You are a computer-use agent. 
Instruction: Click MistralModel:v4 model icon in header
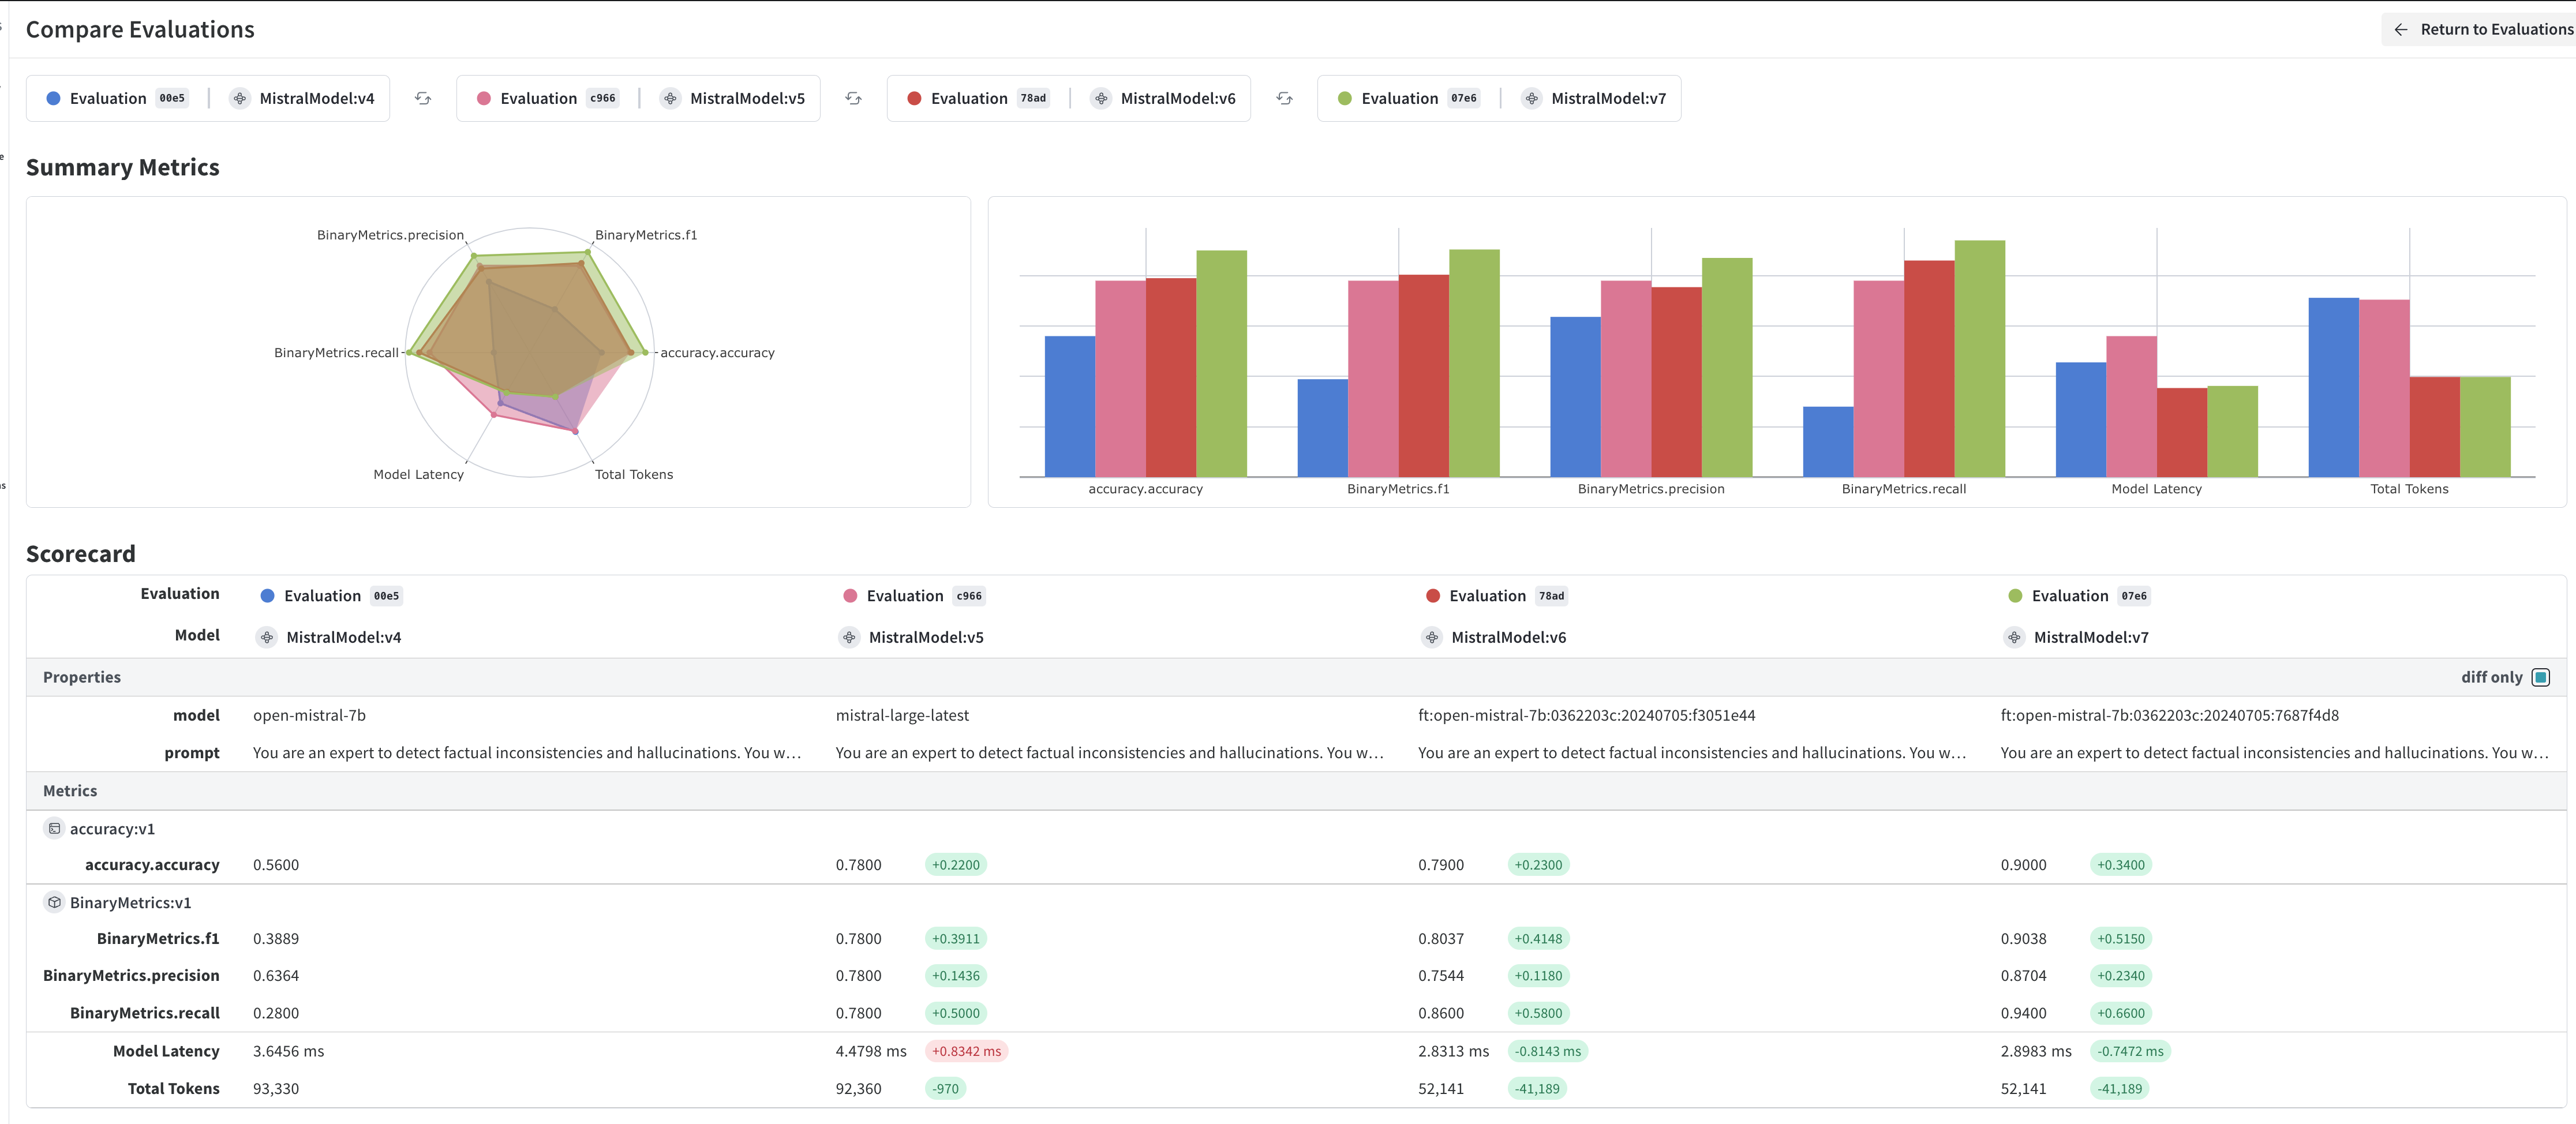click(x=240, y=98)
